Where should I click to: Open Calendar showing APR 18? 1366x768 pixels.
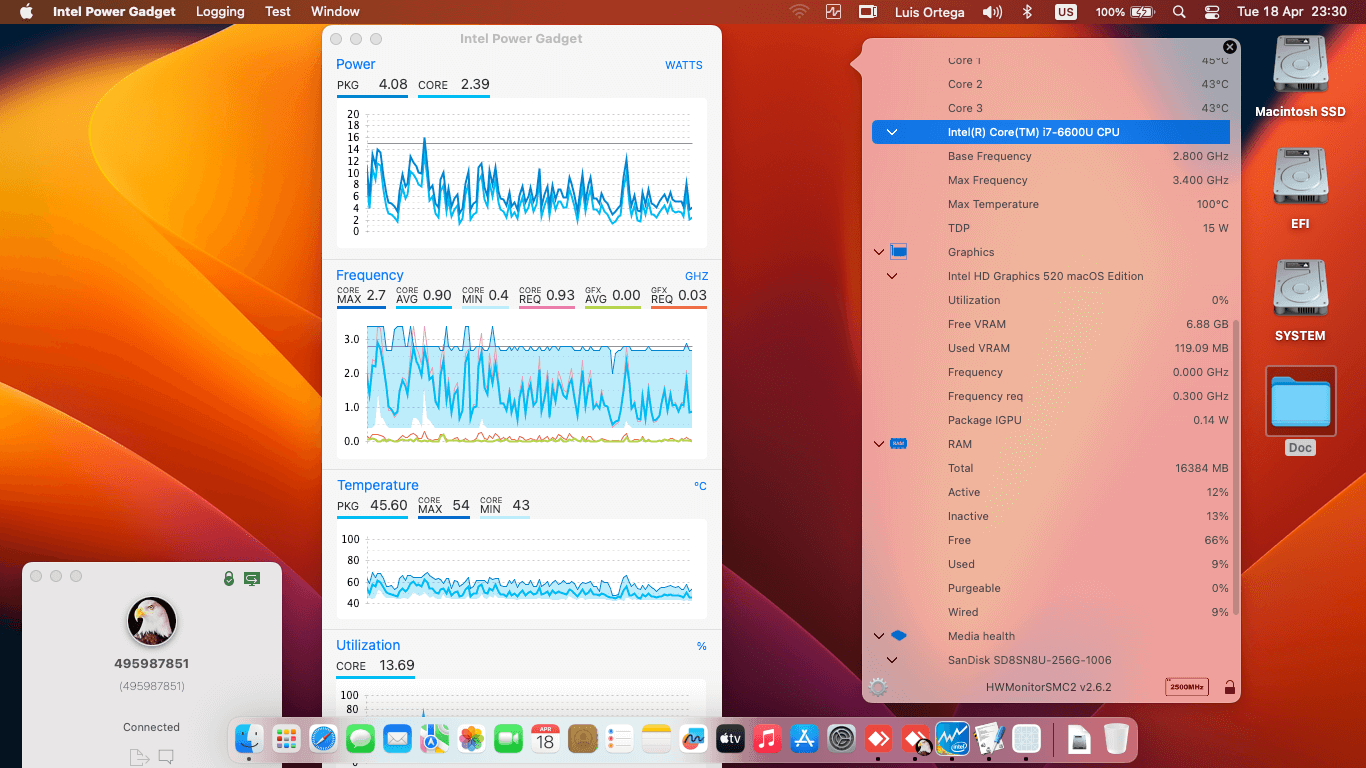pyautogui.click(x=545, y=739)
